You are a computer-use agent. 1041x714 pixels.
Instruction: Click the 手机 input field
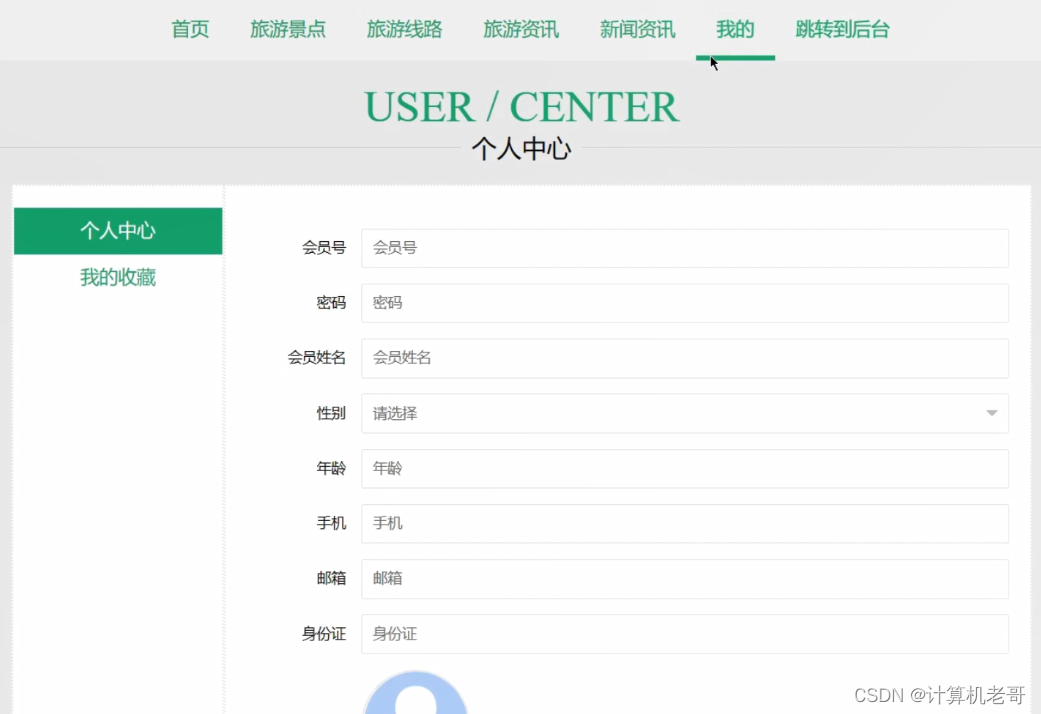point(684,524)
